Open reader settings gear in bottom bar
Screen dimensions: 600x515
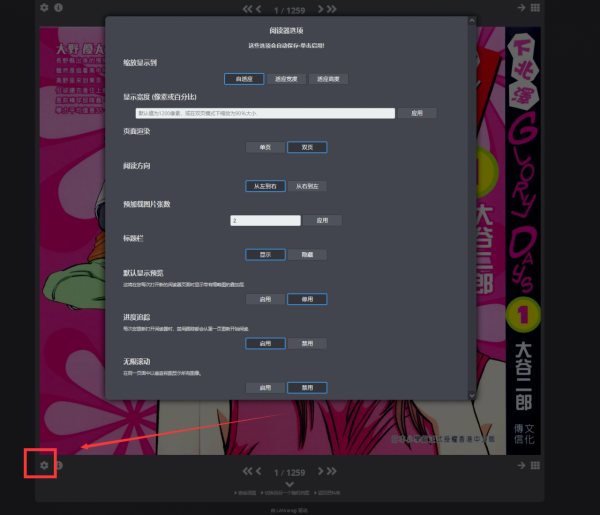point(43,465)
